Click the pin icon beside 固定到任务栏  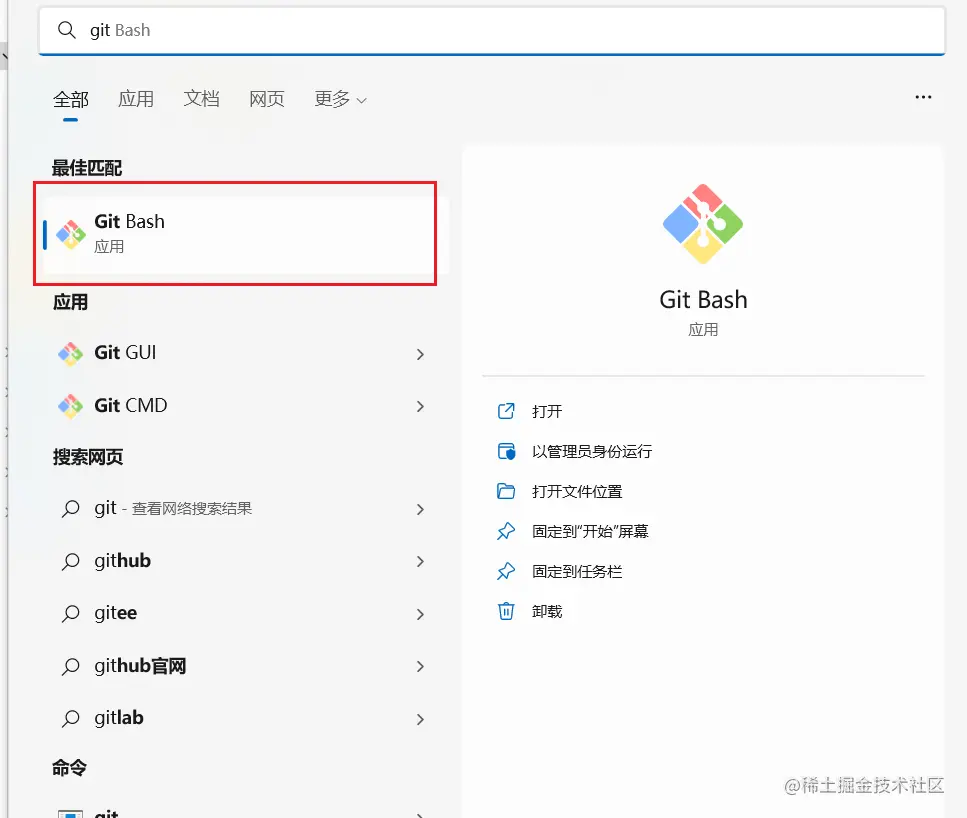pyautogui.click(x=506, y=571)
